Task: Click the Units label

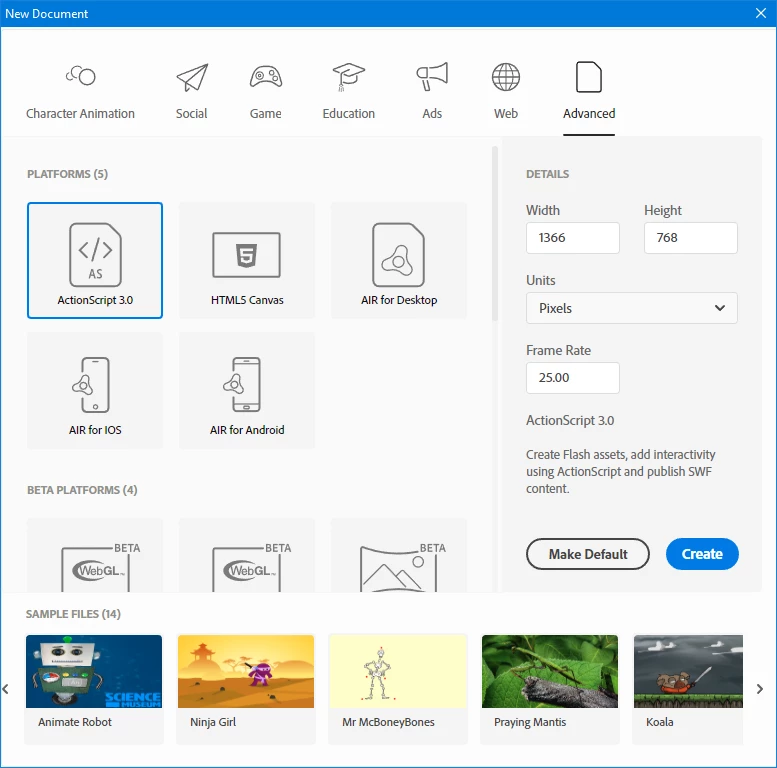Action: pos(541,280)
